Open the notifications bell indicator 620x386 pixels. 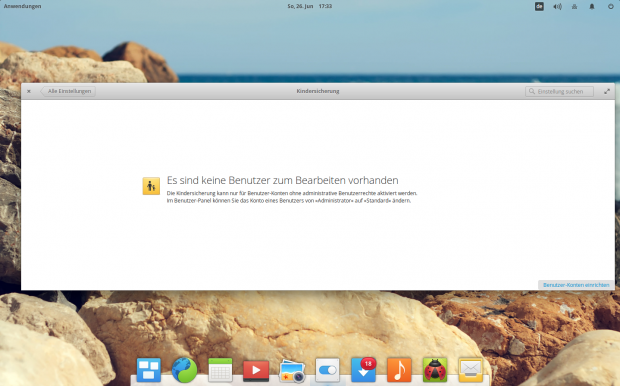[592, 6]
